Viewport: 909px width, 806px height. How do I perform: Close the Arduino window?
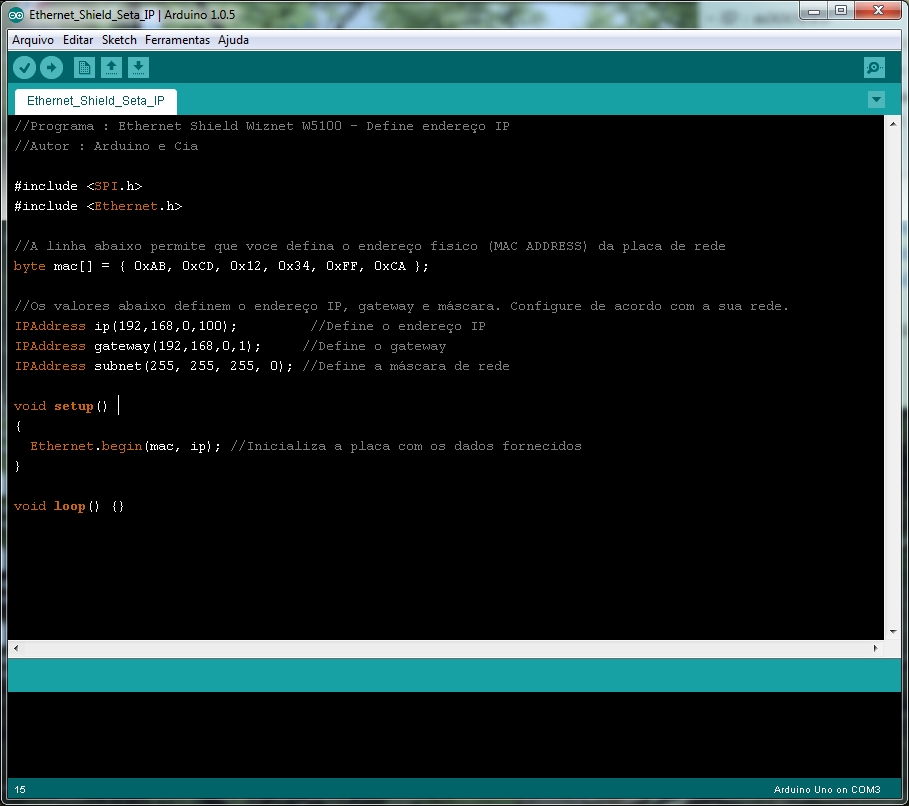click(878, 11)
